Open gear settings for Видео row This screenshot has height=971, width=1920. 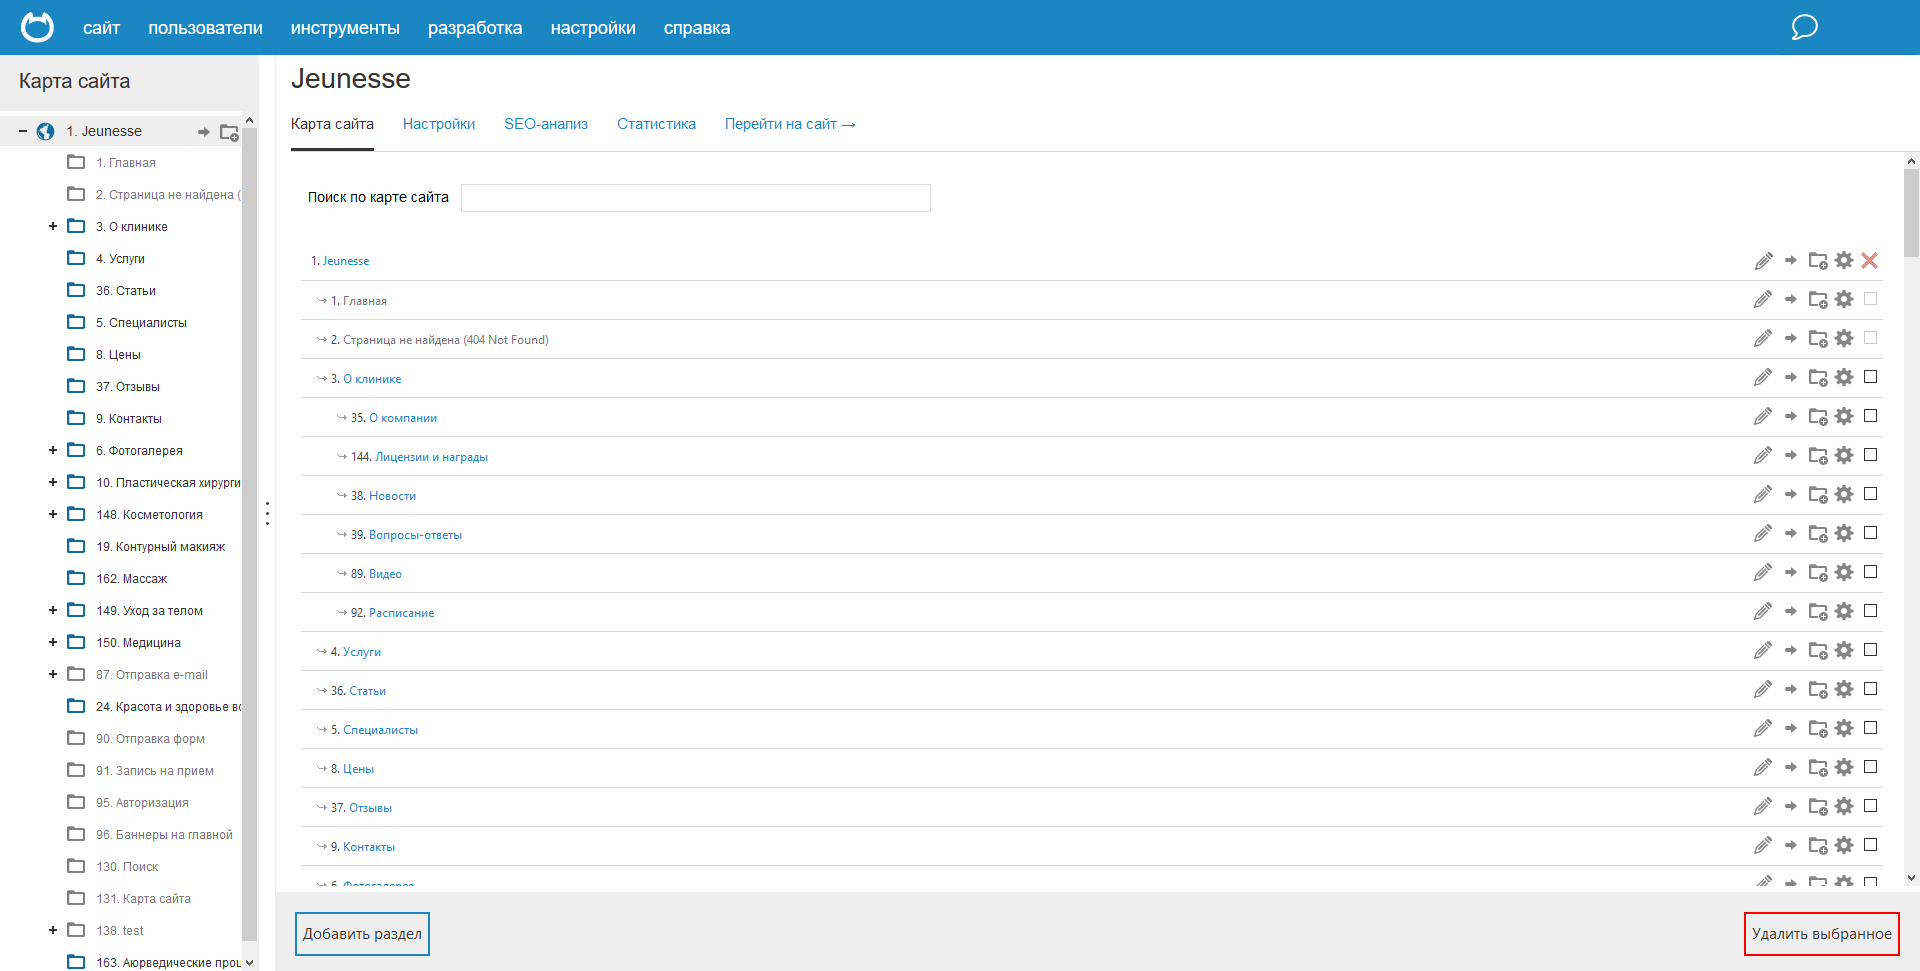click(x=1844, y=572)
